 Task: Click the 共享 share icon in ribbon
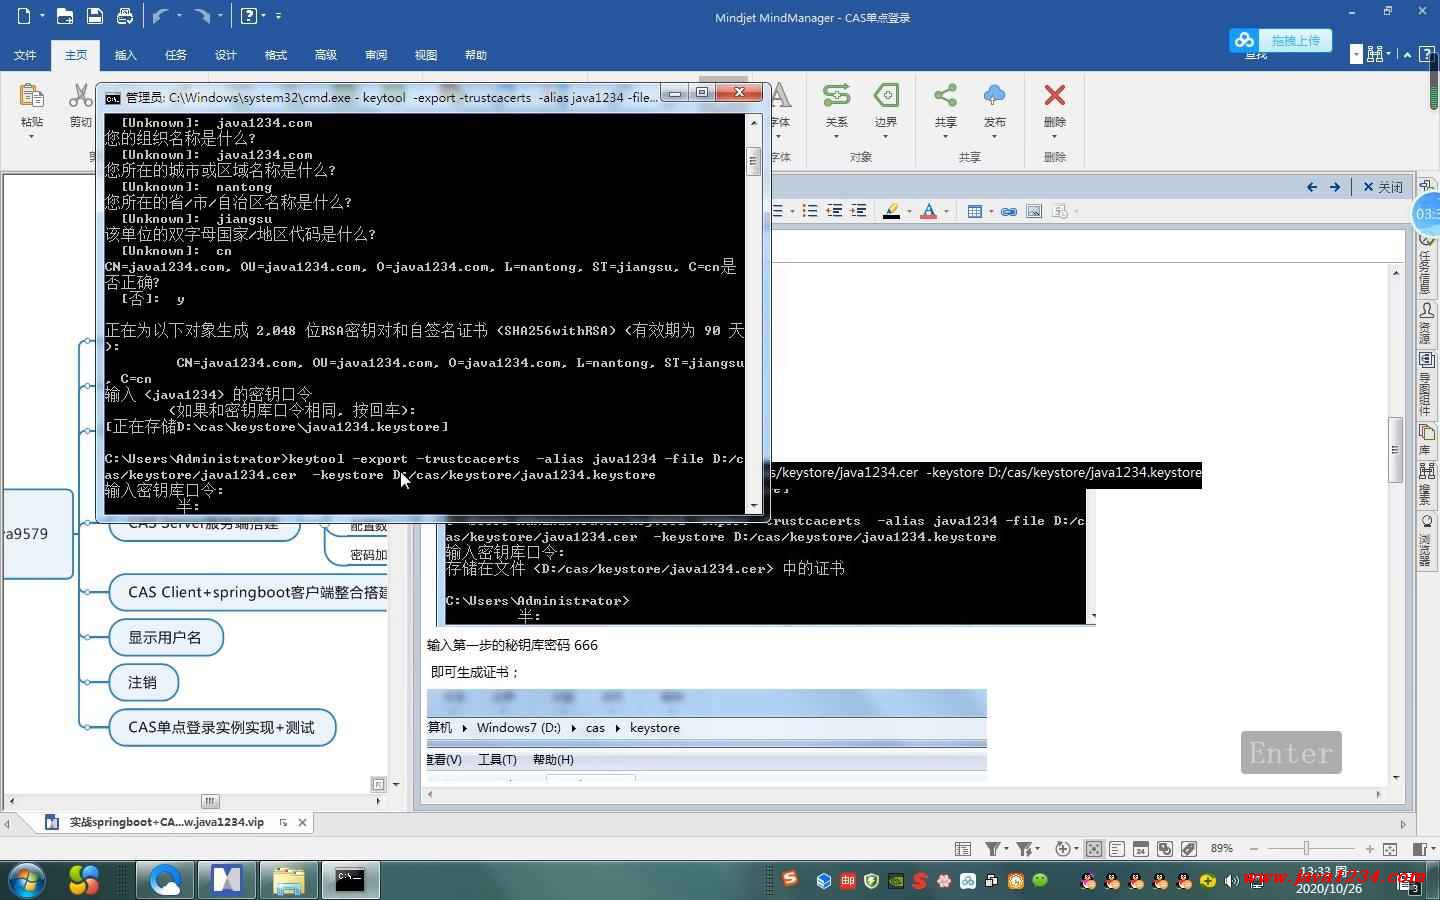click(945, 96)
